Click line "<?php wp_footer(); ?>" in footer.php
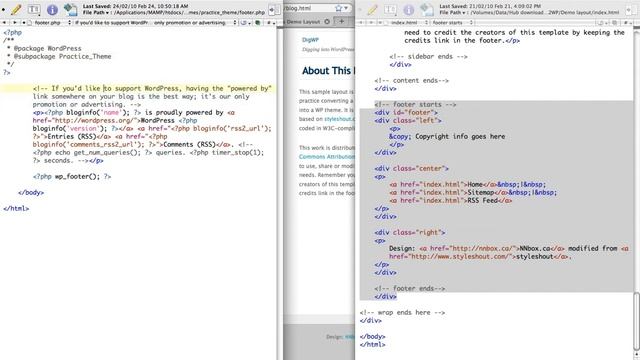This screenshot has width=640, height=360. (x=72, y=176)
